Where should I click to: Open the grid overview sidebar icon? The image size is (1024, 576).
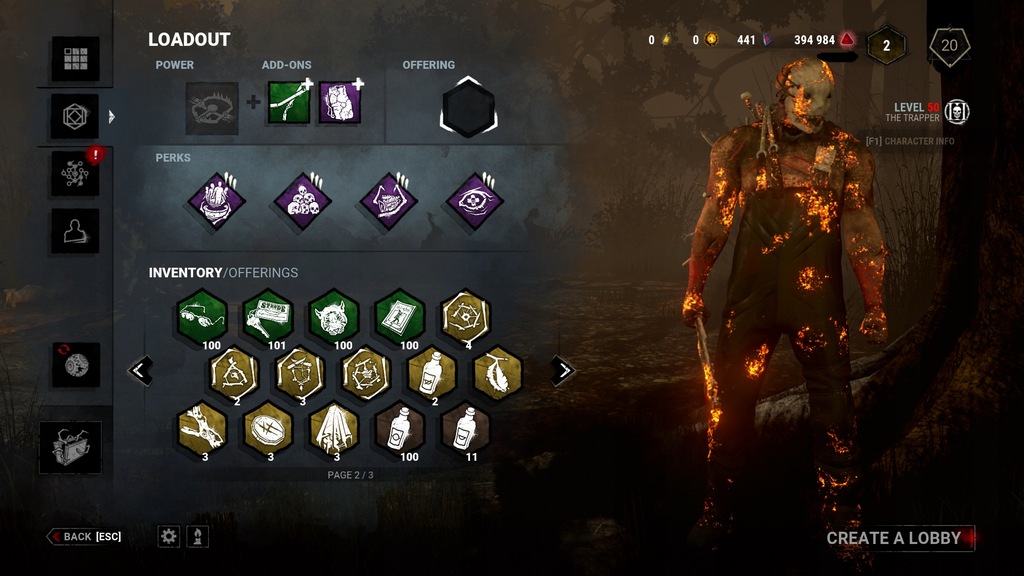(x=75, y=59)
